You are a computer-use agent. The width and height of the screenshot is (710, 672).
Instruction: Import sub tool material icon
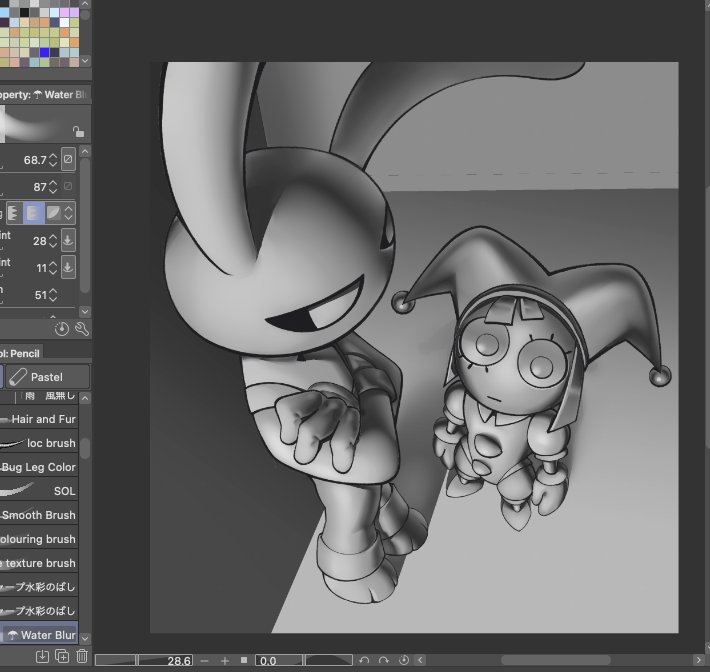(42, 656)
